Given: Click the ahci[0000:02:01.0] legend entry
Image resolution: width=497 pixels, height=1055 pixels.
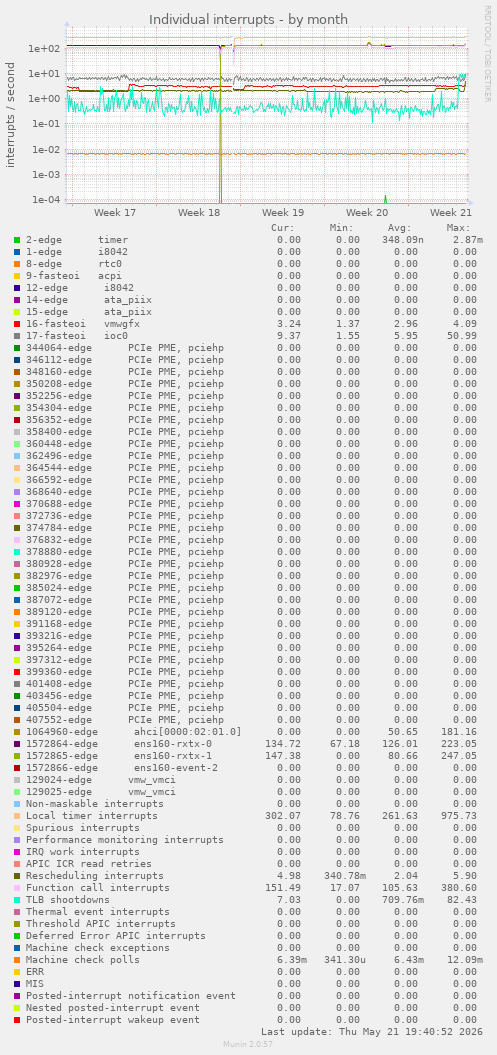Looking at the screenshot, I should click(x=133, y=731).
